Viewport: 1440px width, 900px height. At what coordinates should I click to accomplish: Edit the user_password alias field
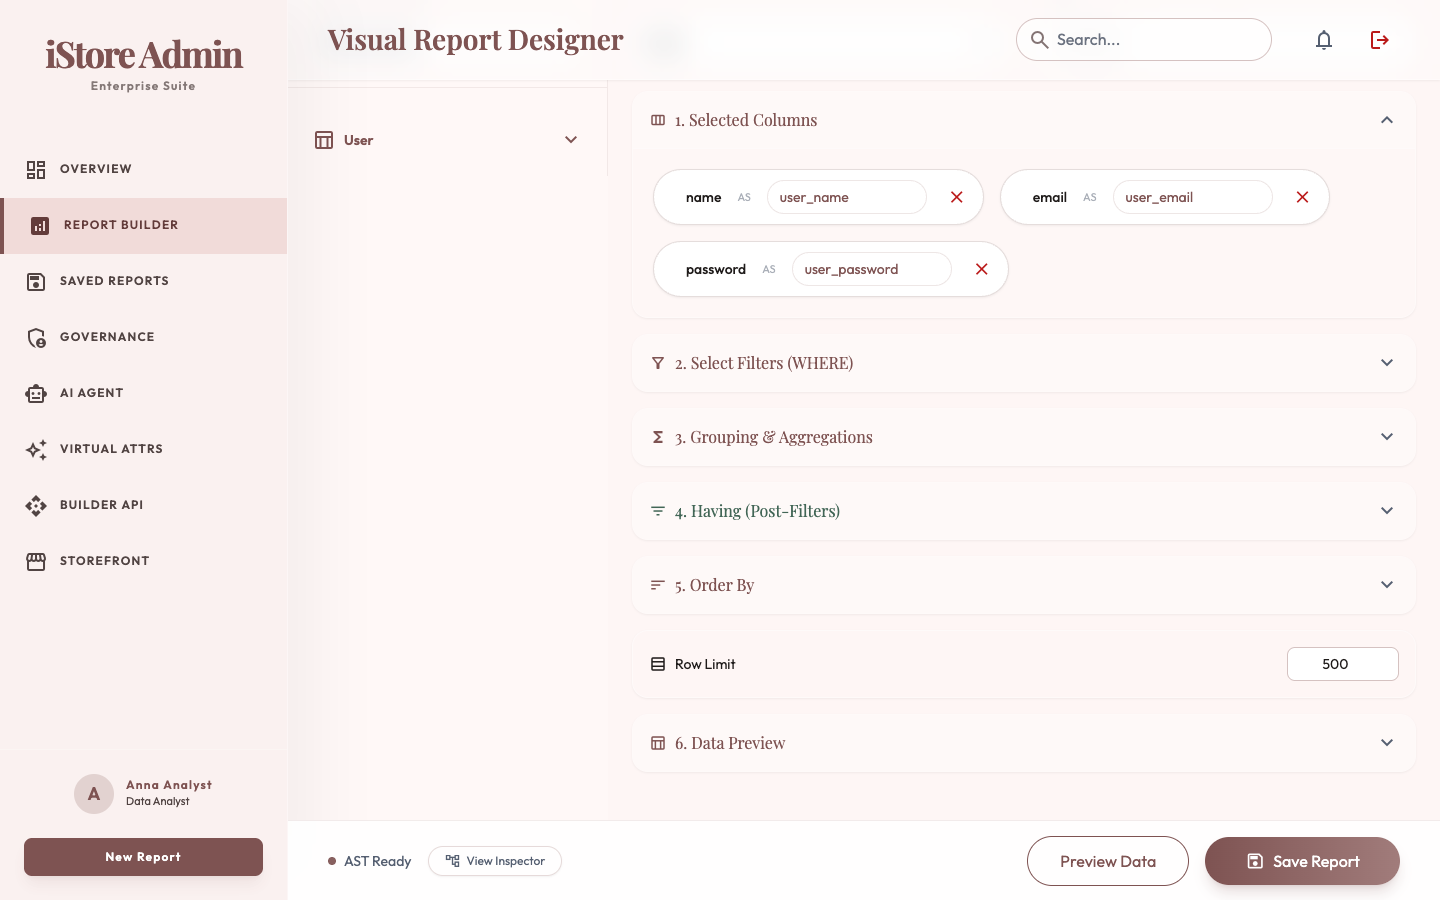pos(872,269)
